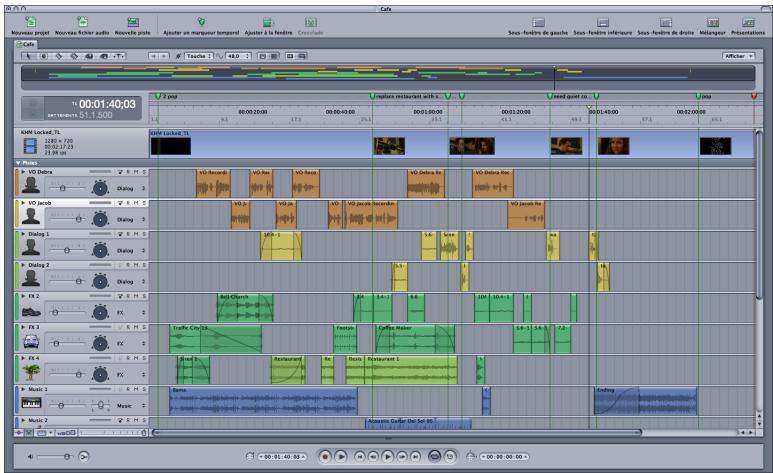773x473 pixels.
Task: Click the Record button in transport
Action: click(325, 457)
